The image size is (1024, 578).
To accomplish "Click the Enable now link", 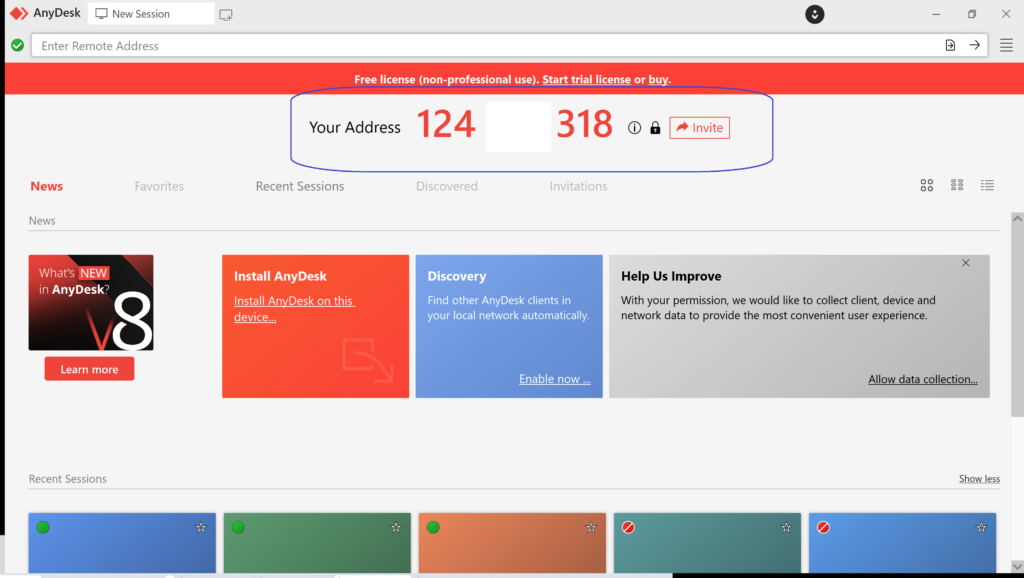I will (554, 379).
